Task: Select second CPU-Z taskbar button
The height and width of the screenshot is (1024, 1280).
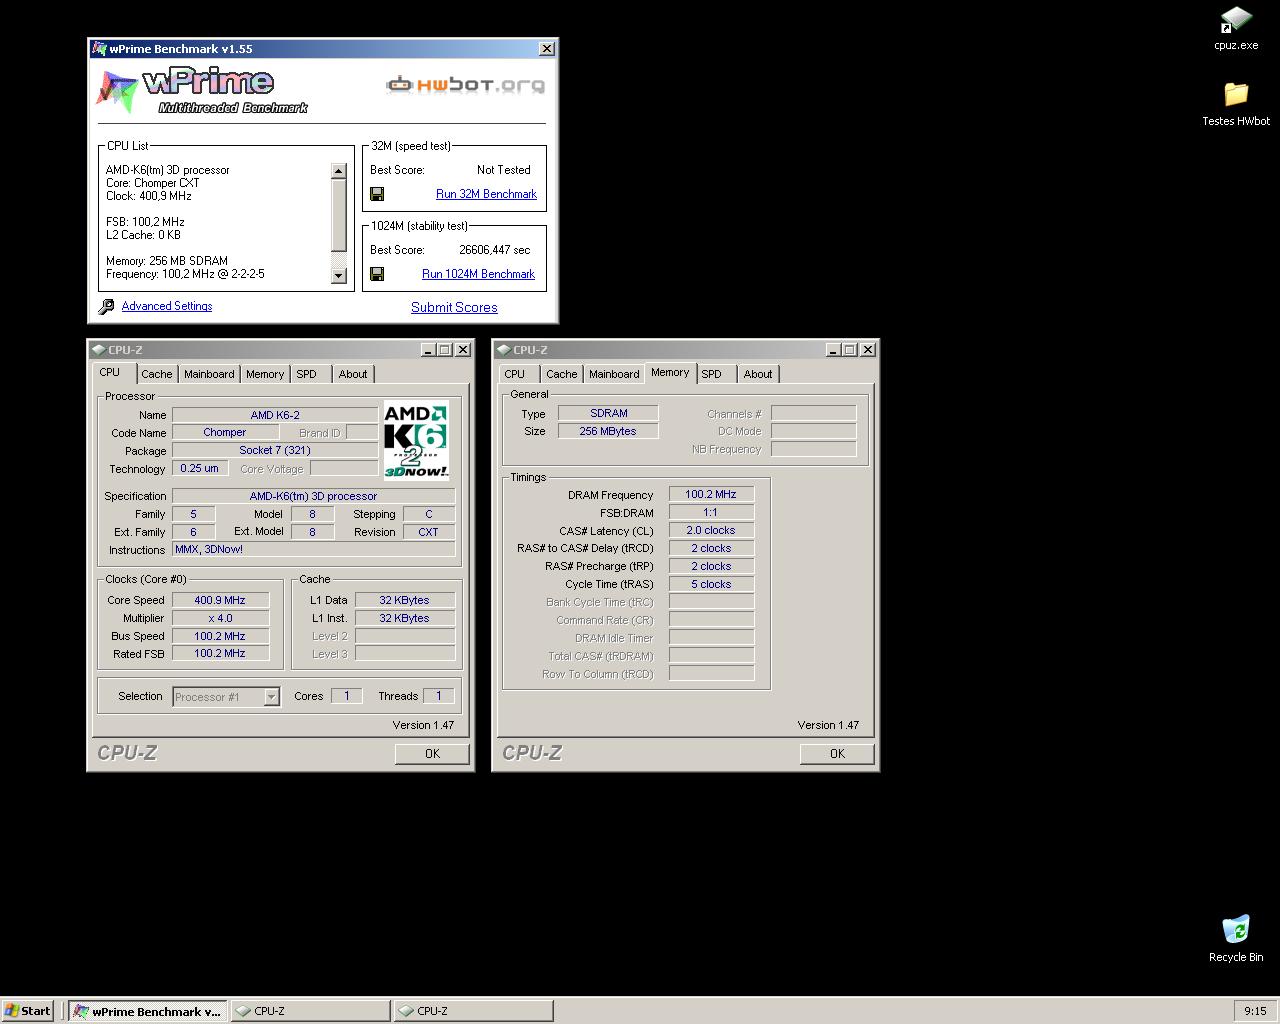Action: pos(473,1011)
